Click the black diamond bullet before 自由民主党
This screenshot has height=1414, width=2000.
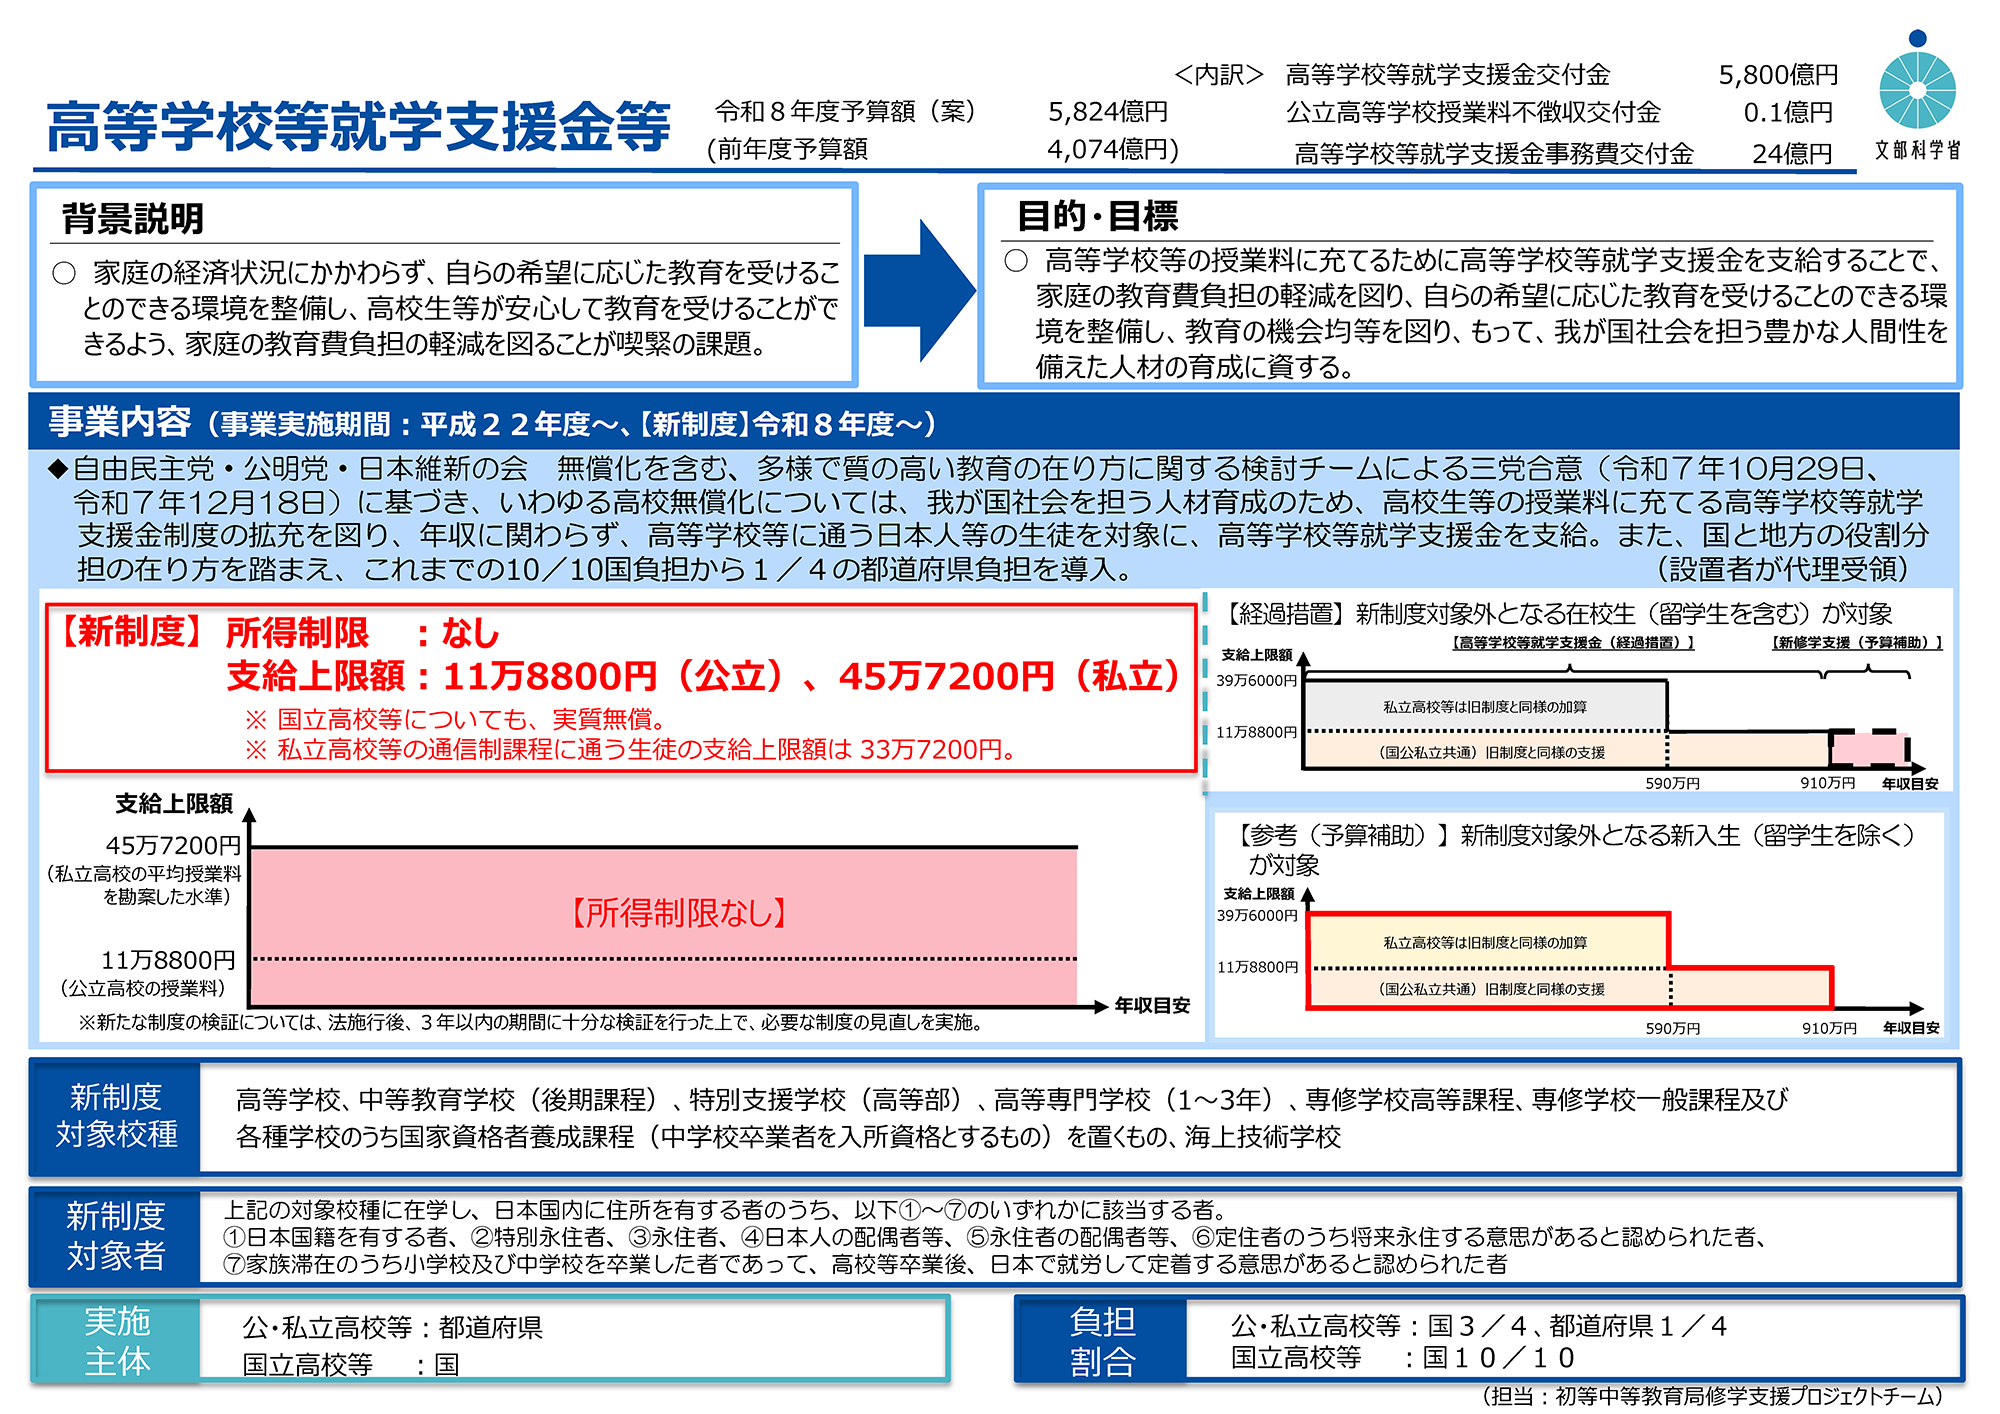[x=58, y=468]
